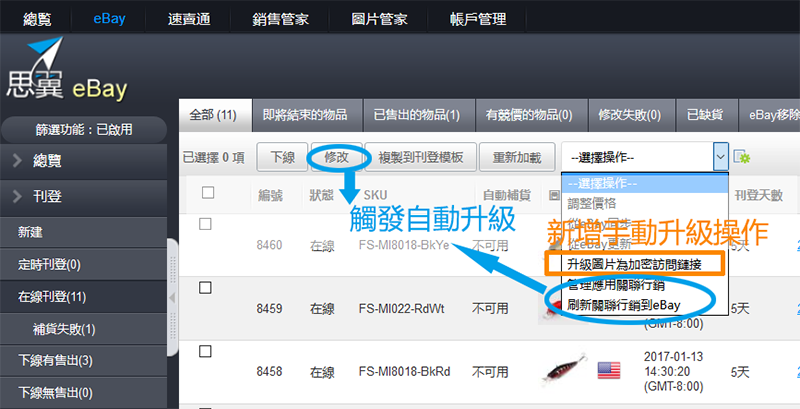
Task: Choose the --選擇操作-- option in list
Action: pos(644,184)
